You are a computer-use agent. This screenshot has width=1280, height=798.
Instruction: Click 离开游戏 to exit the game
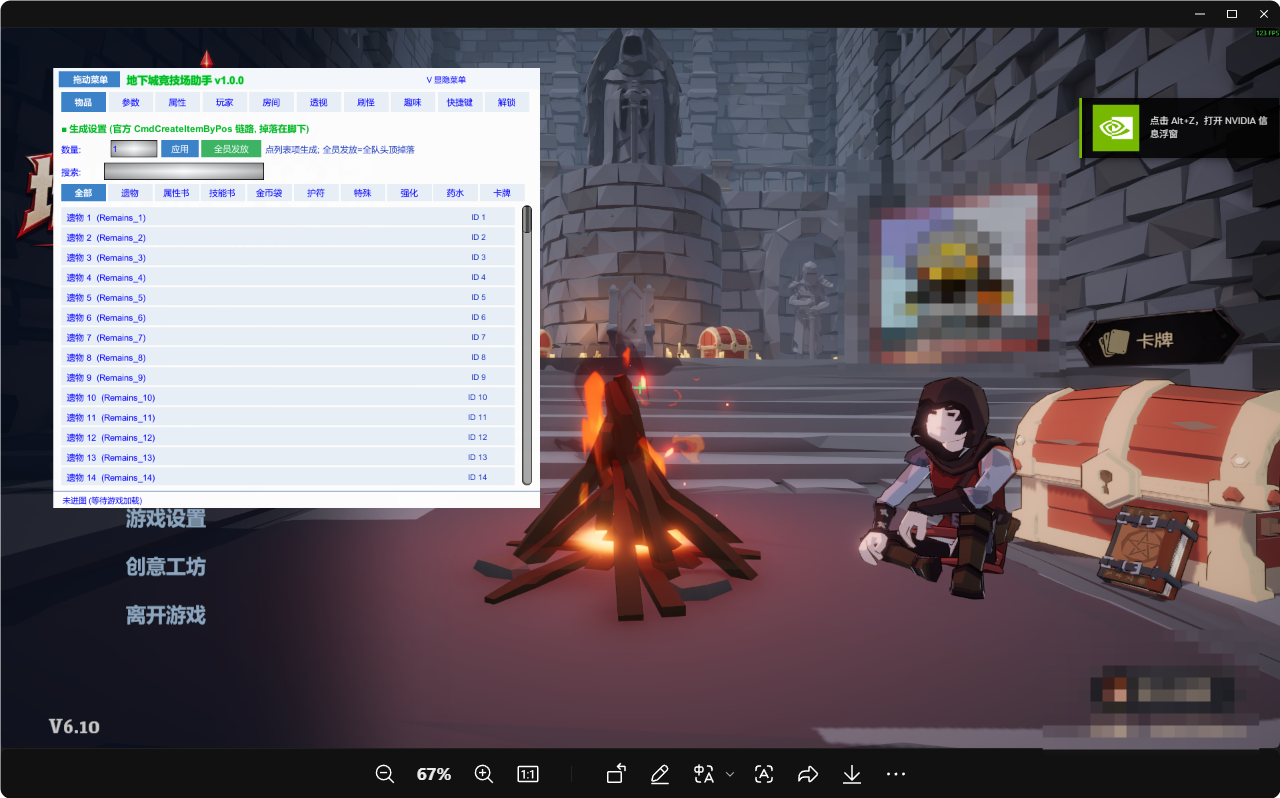166,615
